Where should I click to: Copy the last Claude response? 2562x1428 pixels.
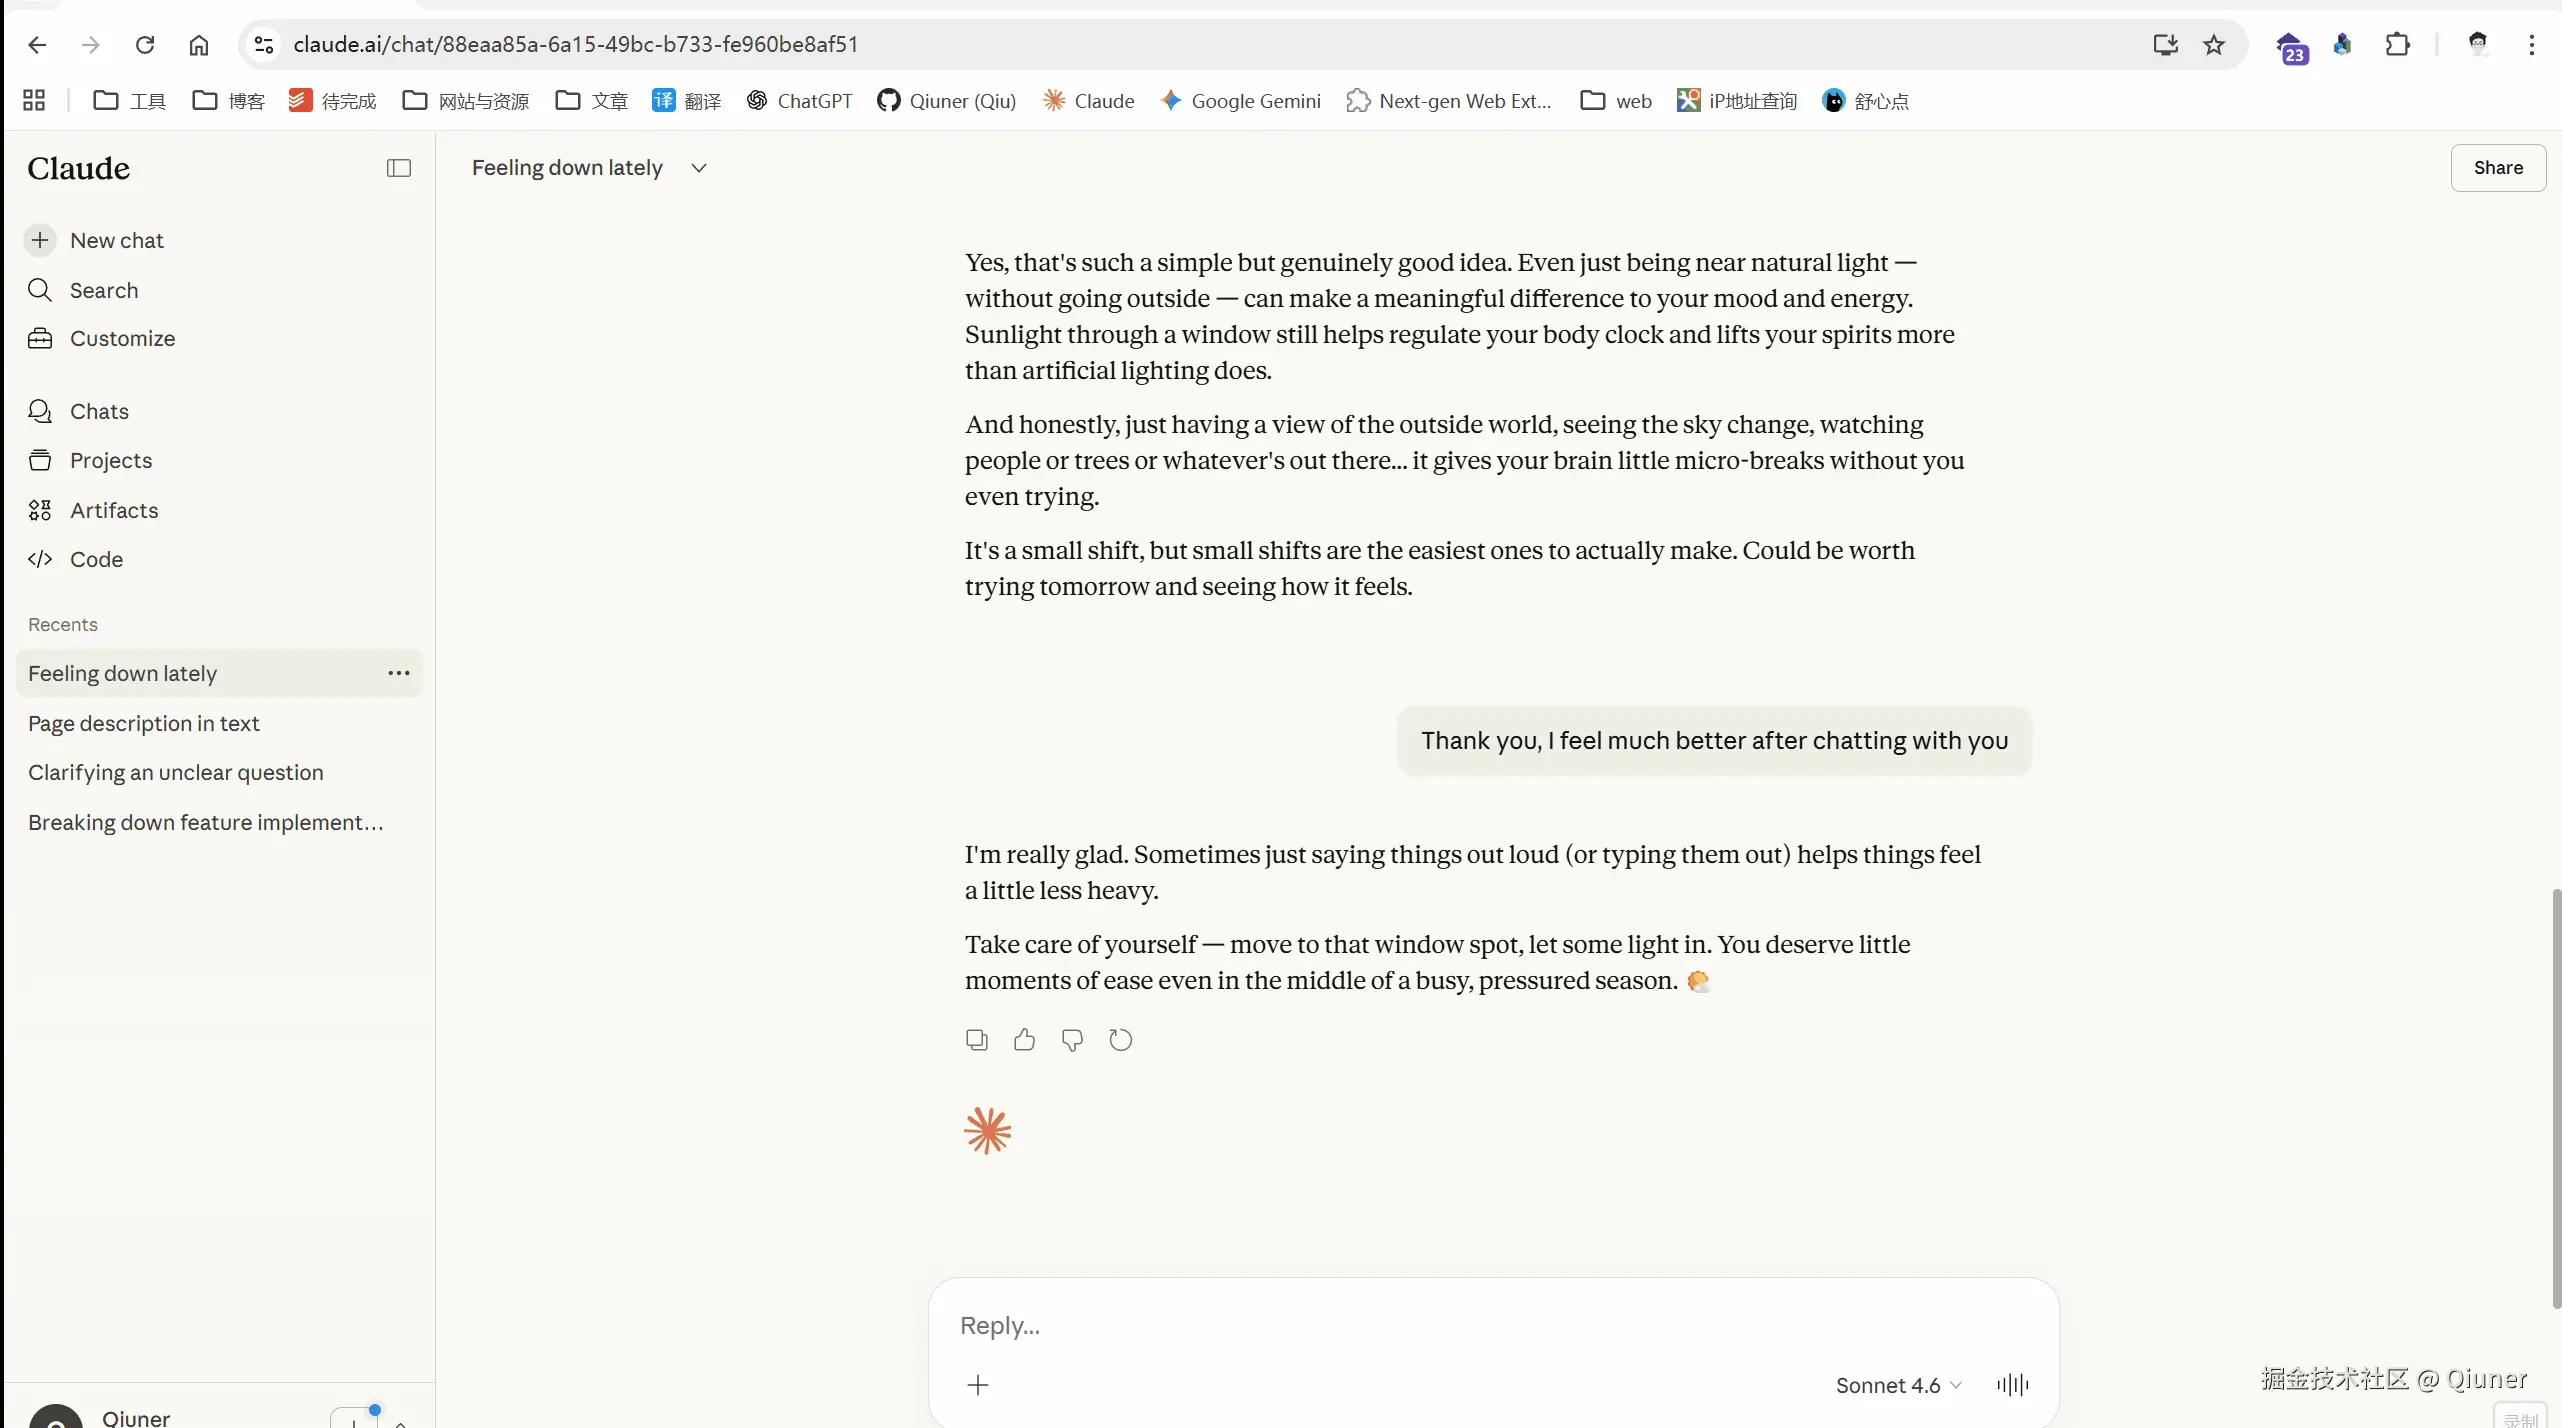[976, 1040]
